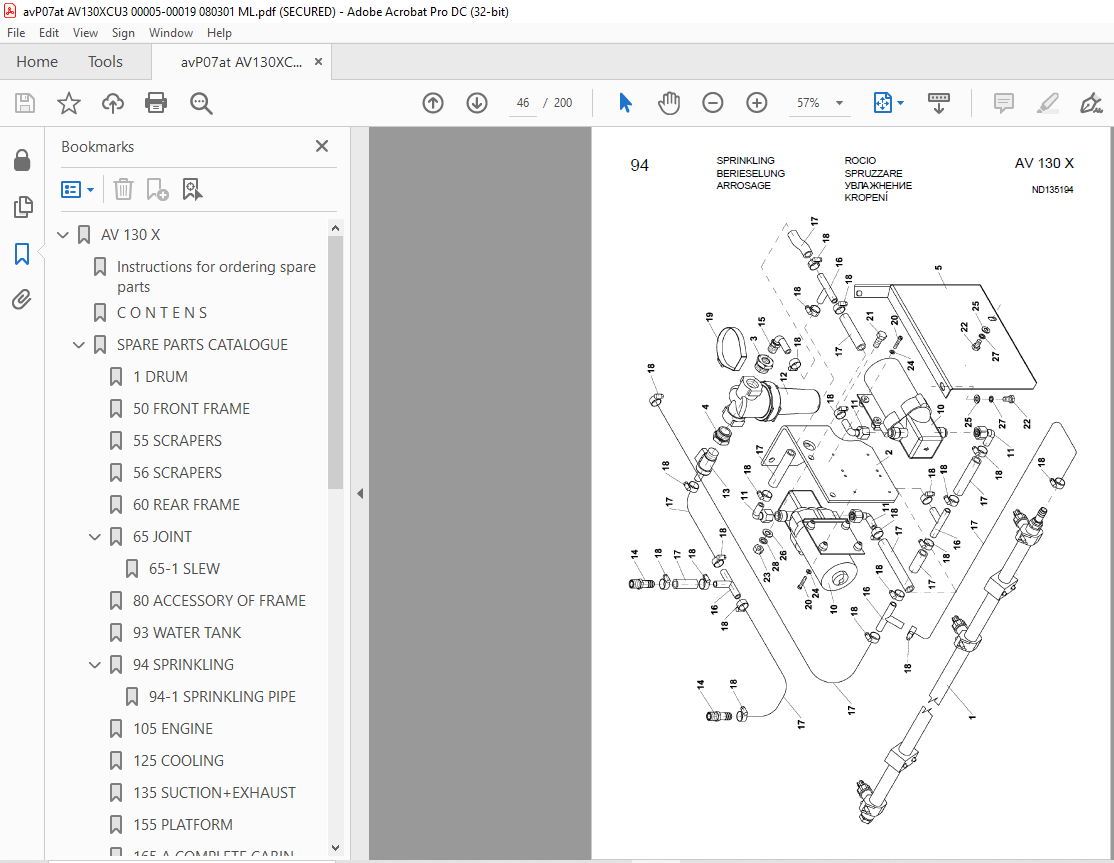Add document to starred favorites
This screenshot has height=863, width=1114.
pyautogui.click(x=69, y=103)
